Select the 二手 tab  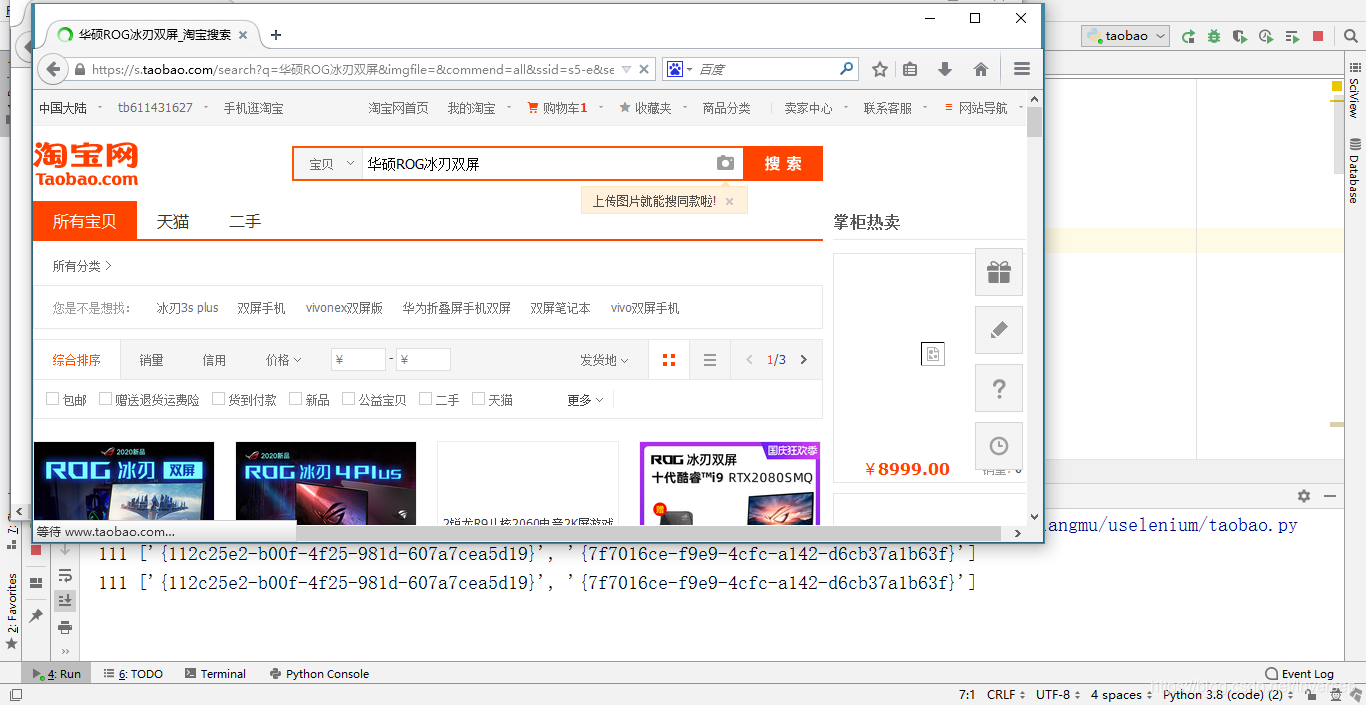245,221
